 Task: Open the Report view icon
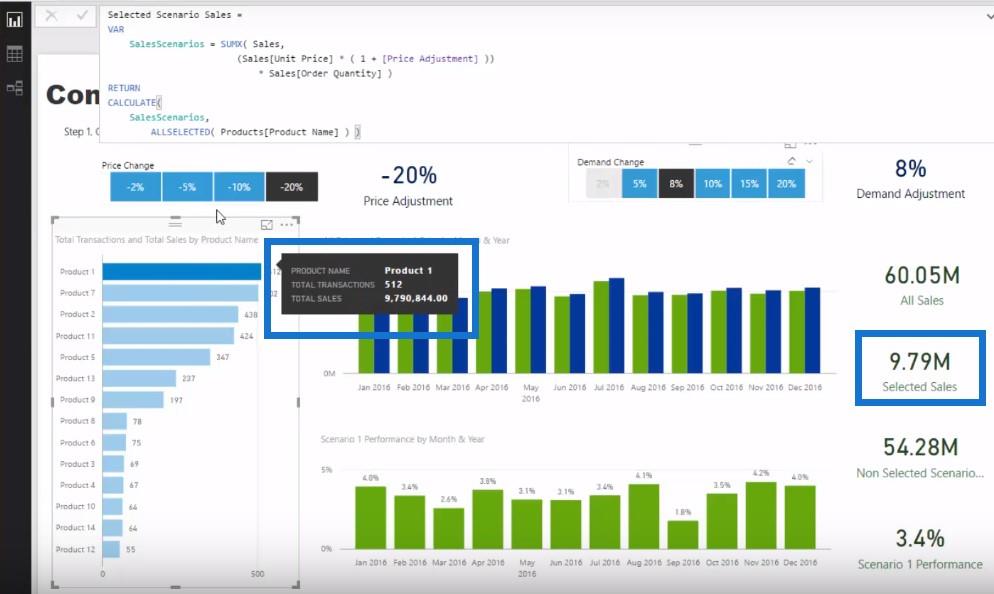15,20
